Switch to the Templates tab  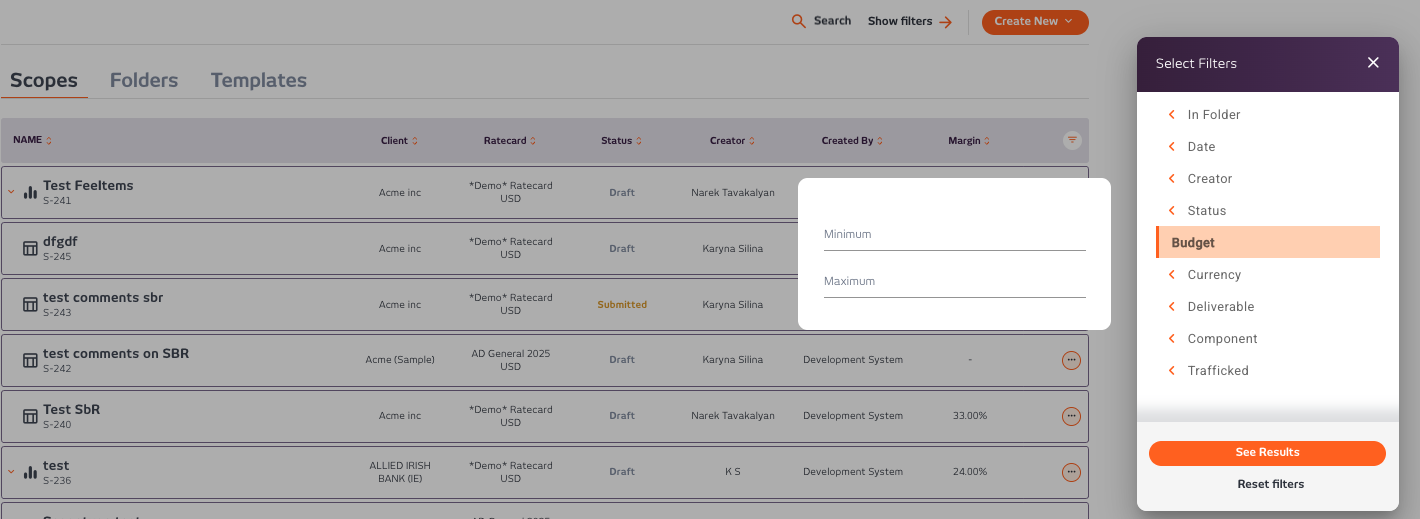tap(258, 81)
